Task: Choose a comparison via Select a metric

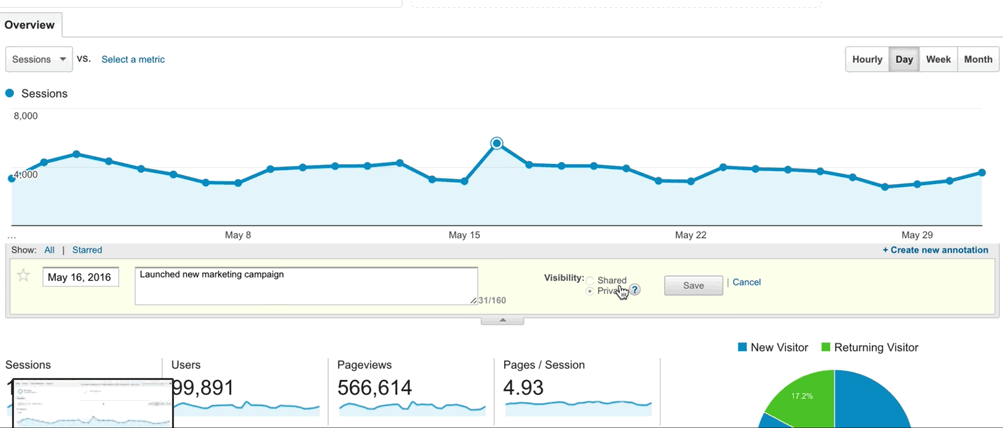Action: (133, 59)
